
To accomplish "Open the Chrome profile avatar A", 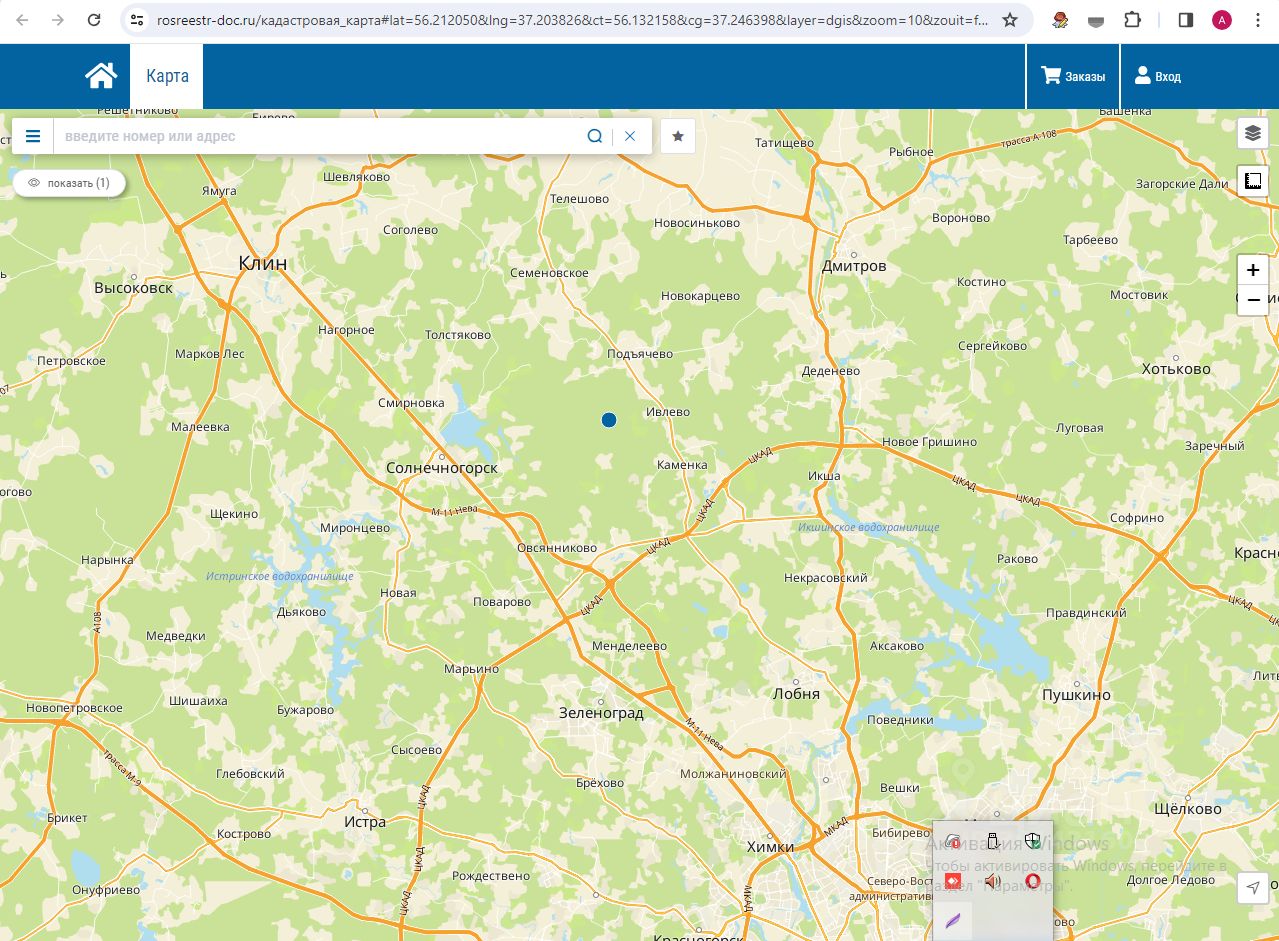I will pos(1221,20).
